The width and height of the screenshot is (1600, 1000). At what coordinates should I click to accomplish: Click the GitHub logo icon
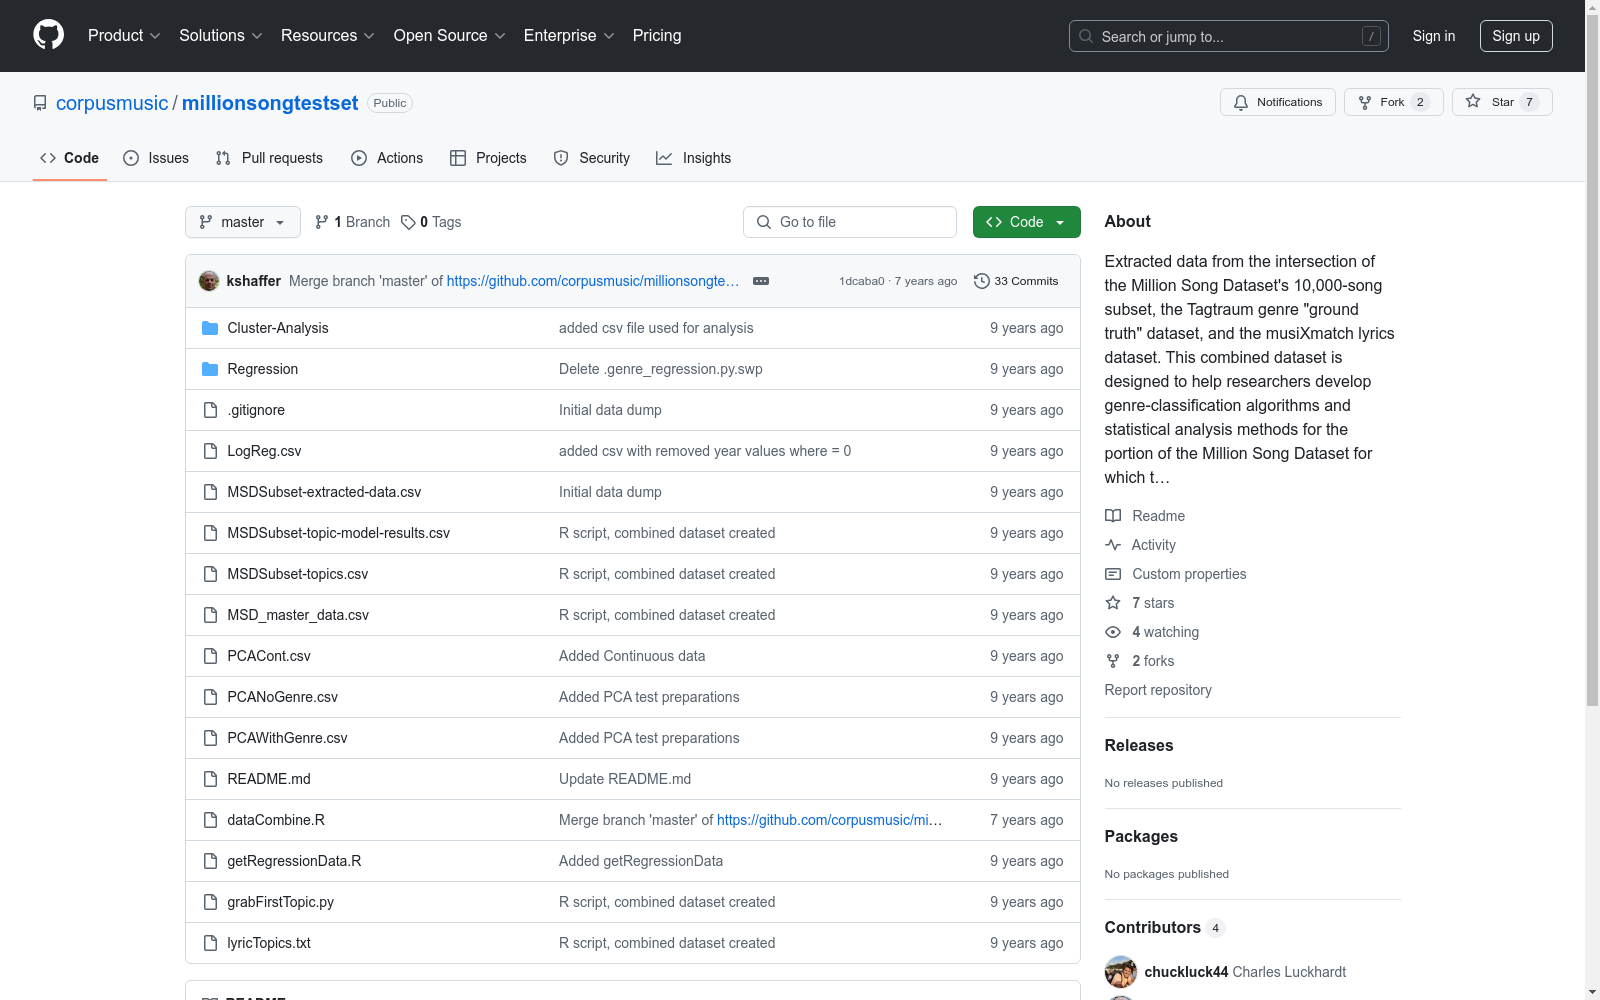point(48,35)
